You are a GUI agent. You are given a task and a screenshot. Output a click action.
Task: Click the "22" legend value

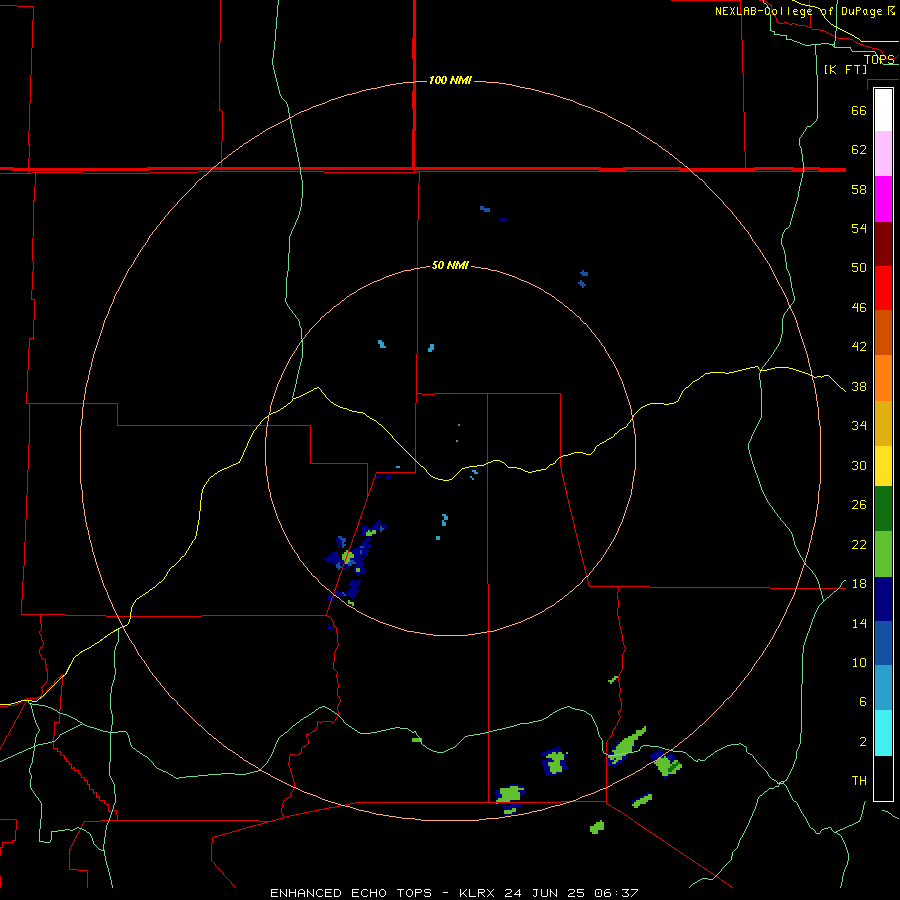coord(859,544)
